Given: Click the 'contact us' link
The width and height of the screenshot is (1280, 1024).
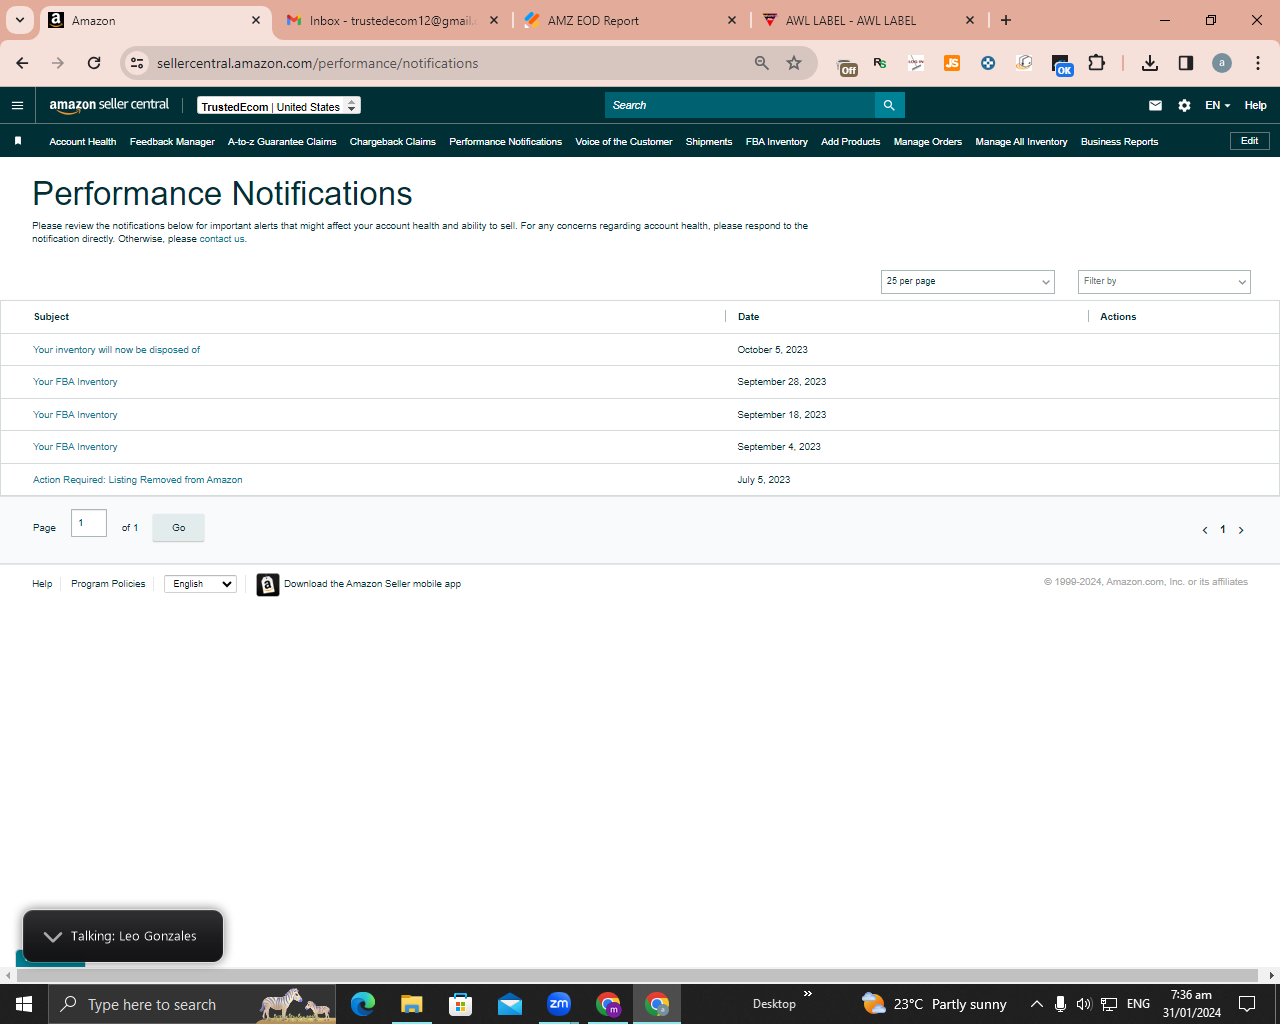Looking at the screenshot, I should [x=221, y=239].
